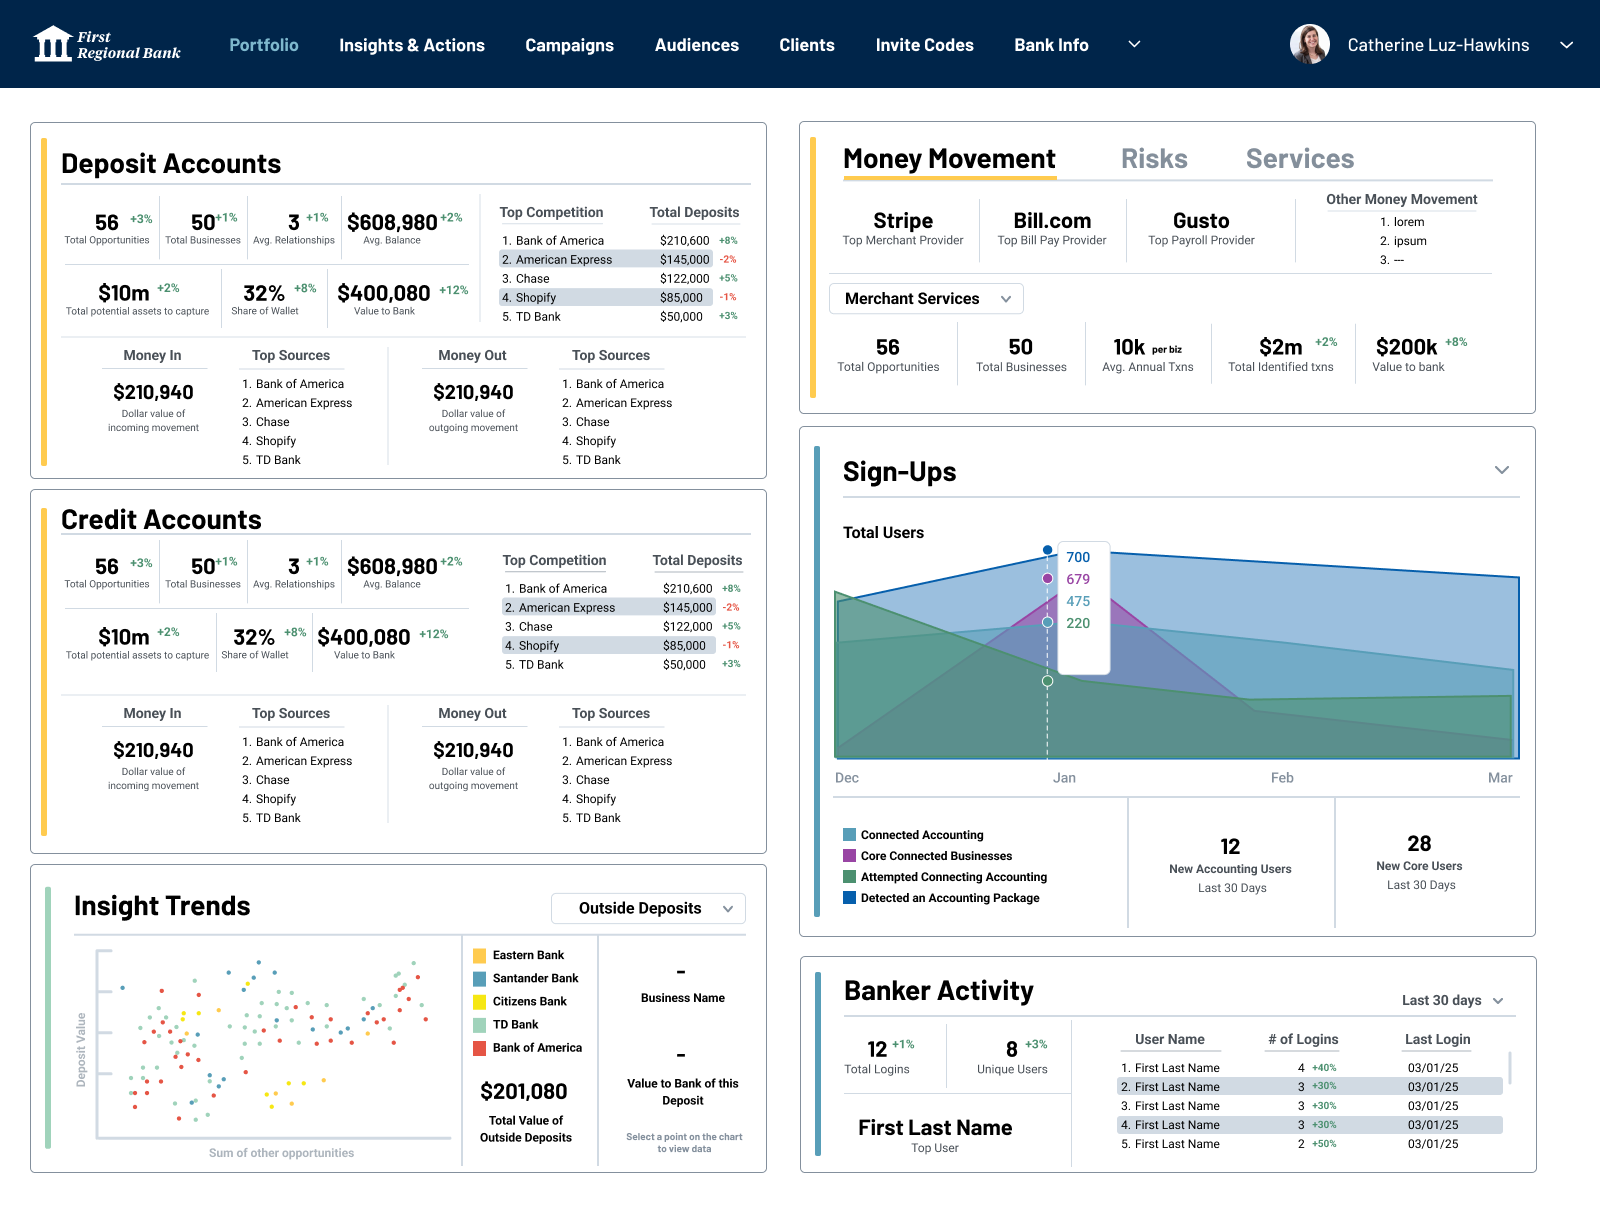Open the Bank Info menu
Viewport: 1600px width, 1214px height.
[x=1051, y=45]
